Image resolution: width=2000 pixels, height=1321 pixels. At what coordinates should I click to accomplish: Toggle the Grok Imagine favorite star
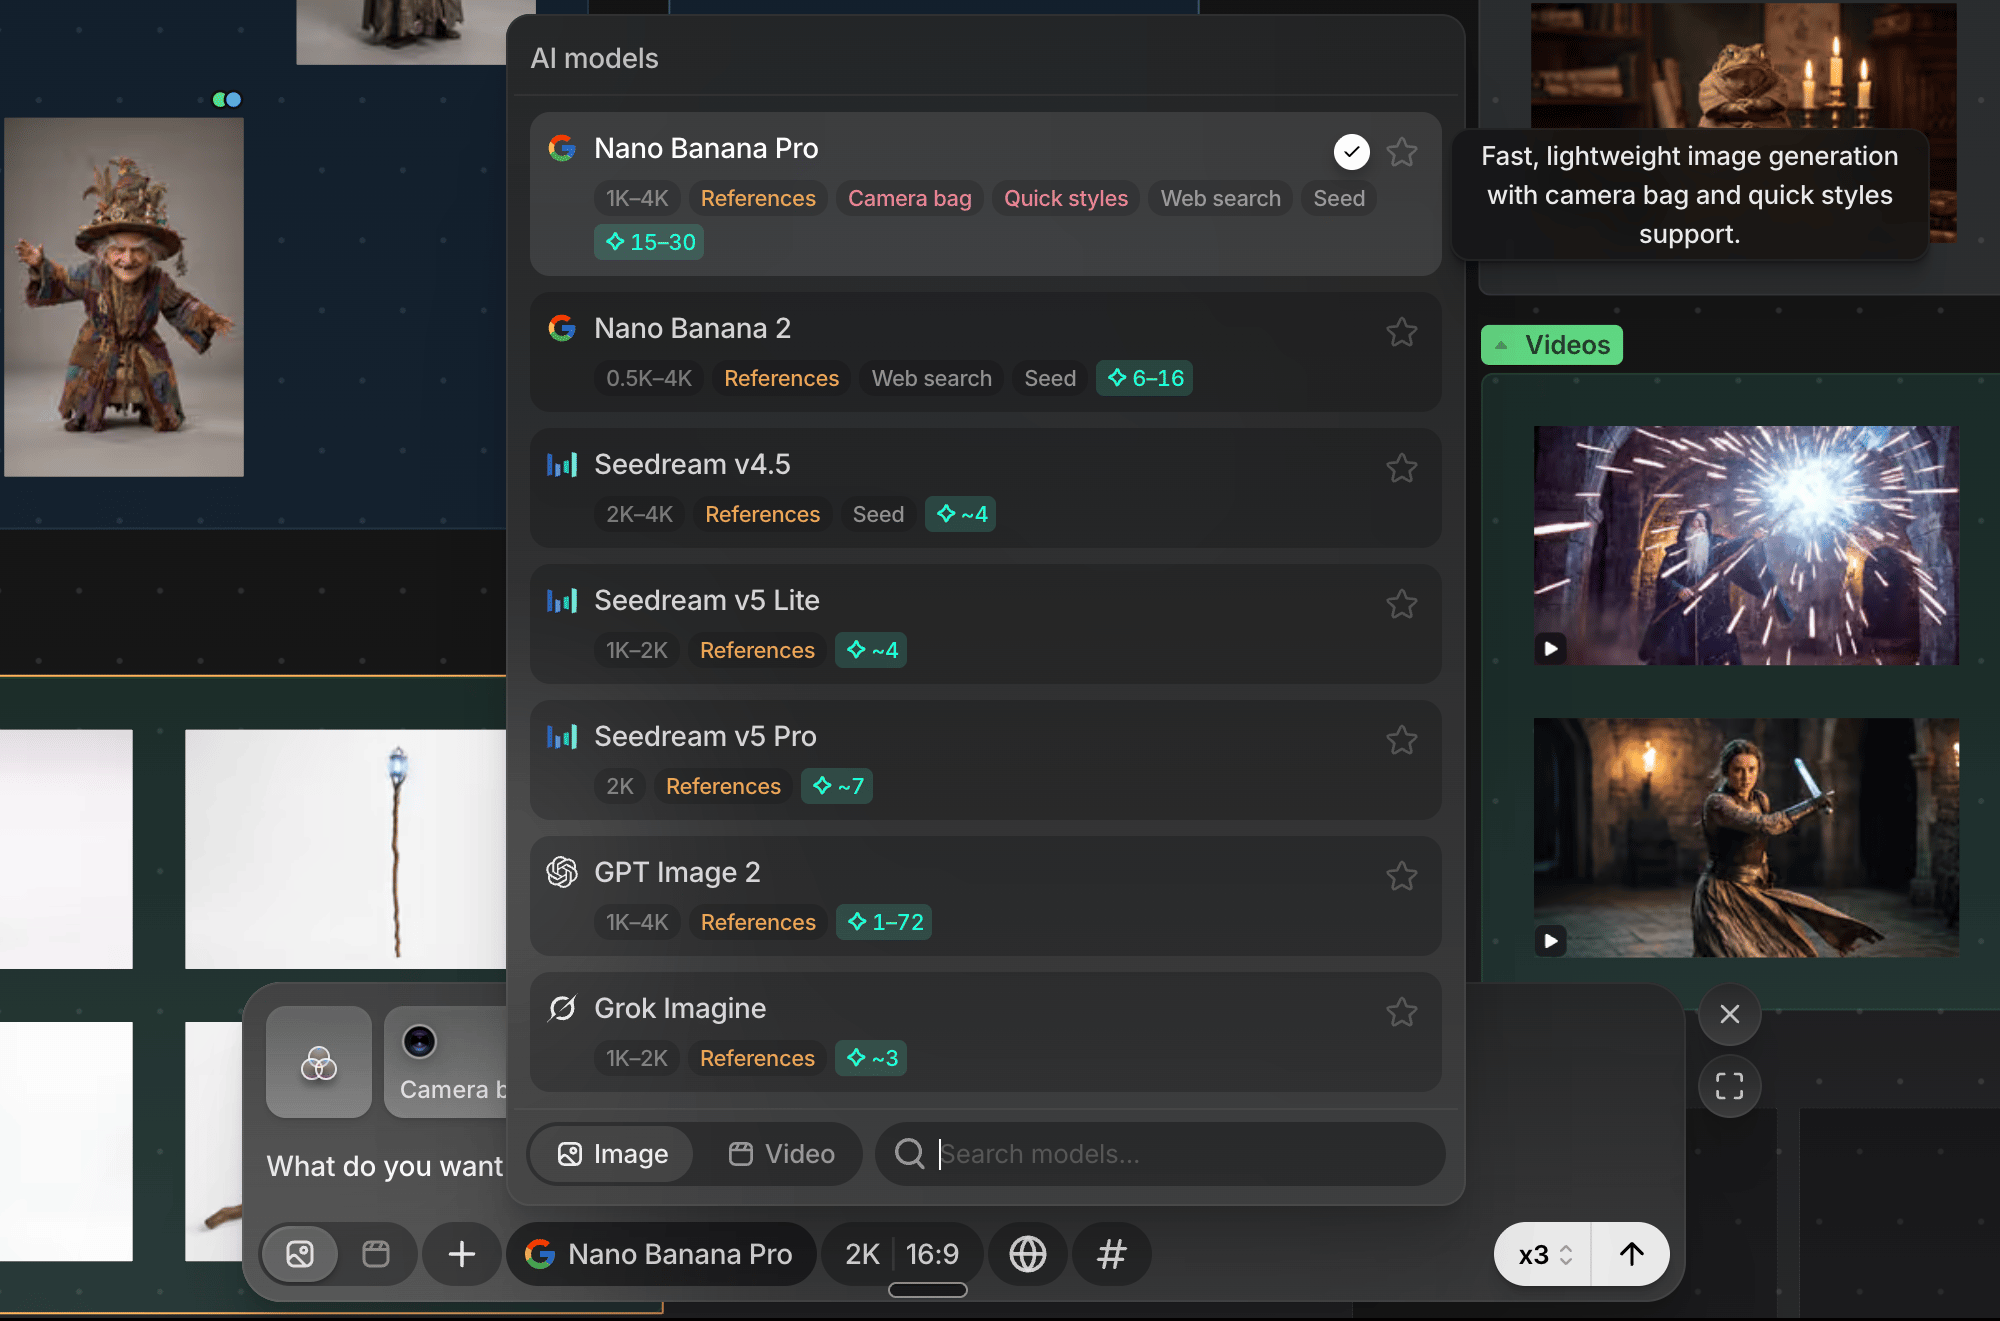(x=1402, y=1012)
